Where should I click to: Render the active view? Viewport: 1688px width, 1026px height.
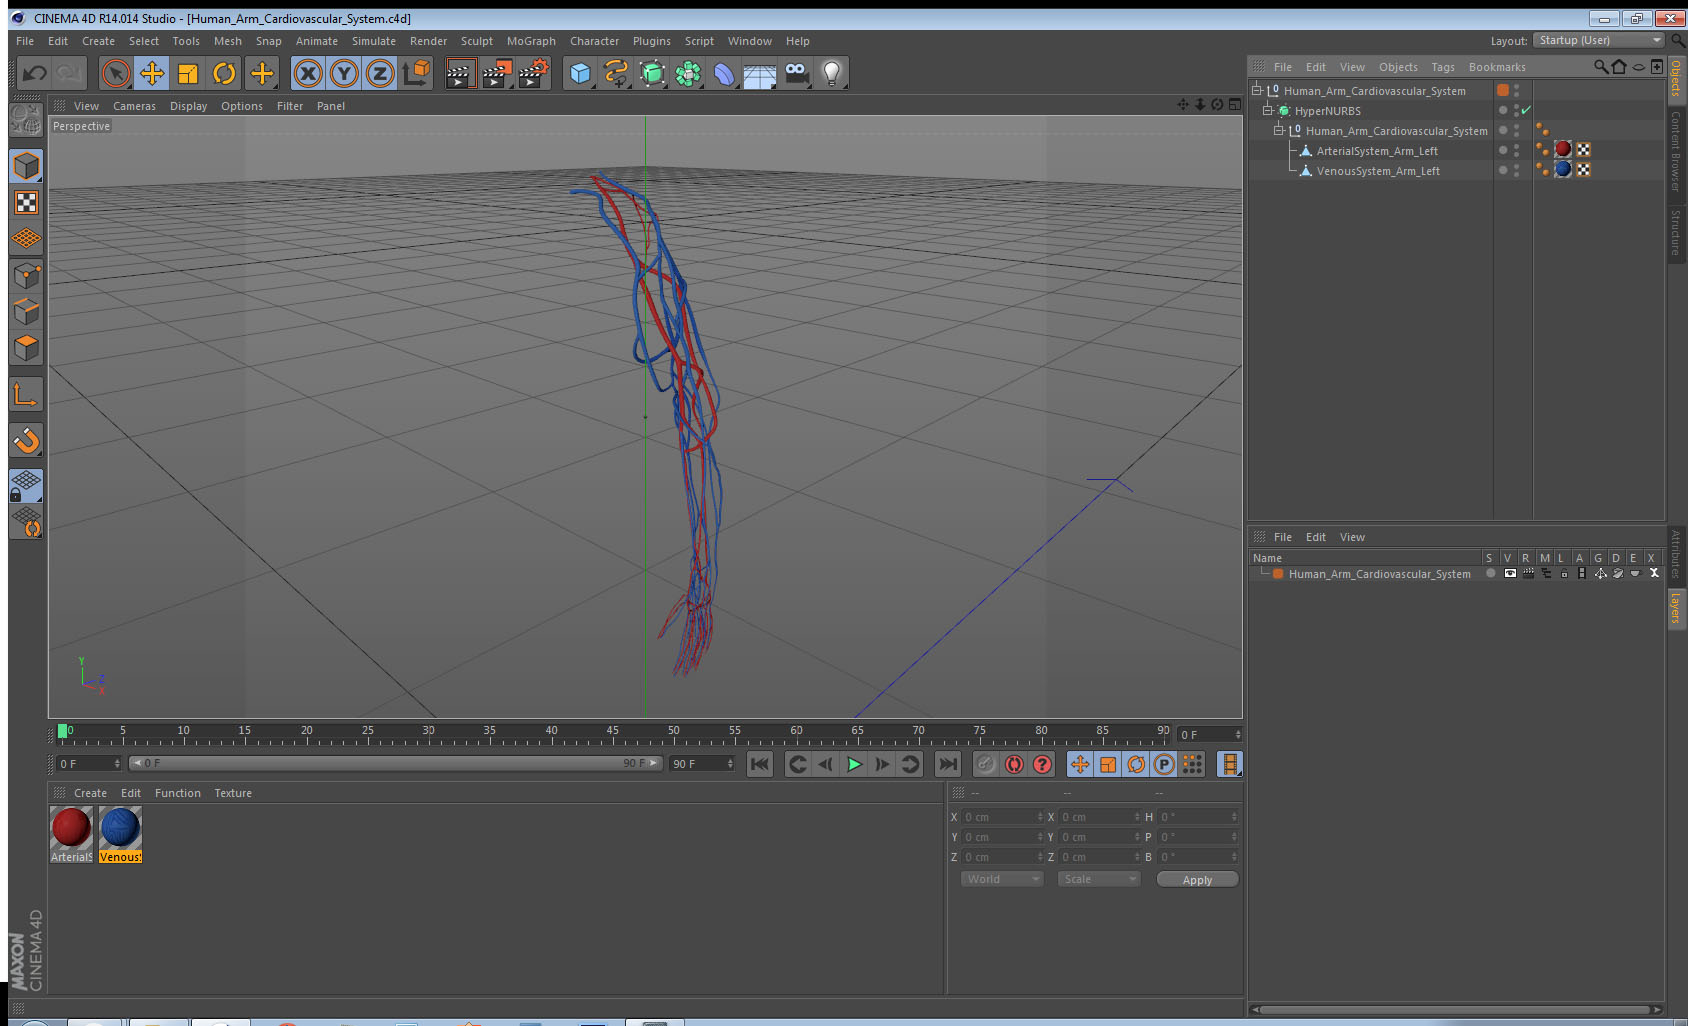point(459,73)
